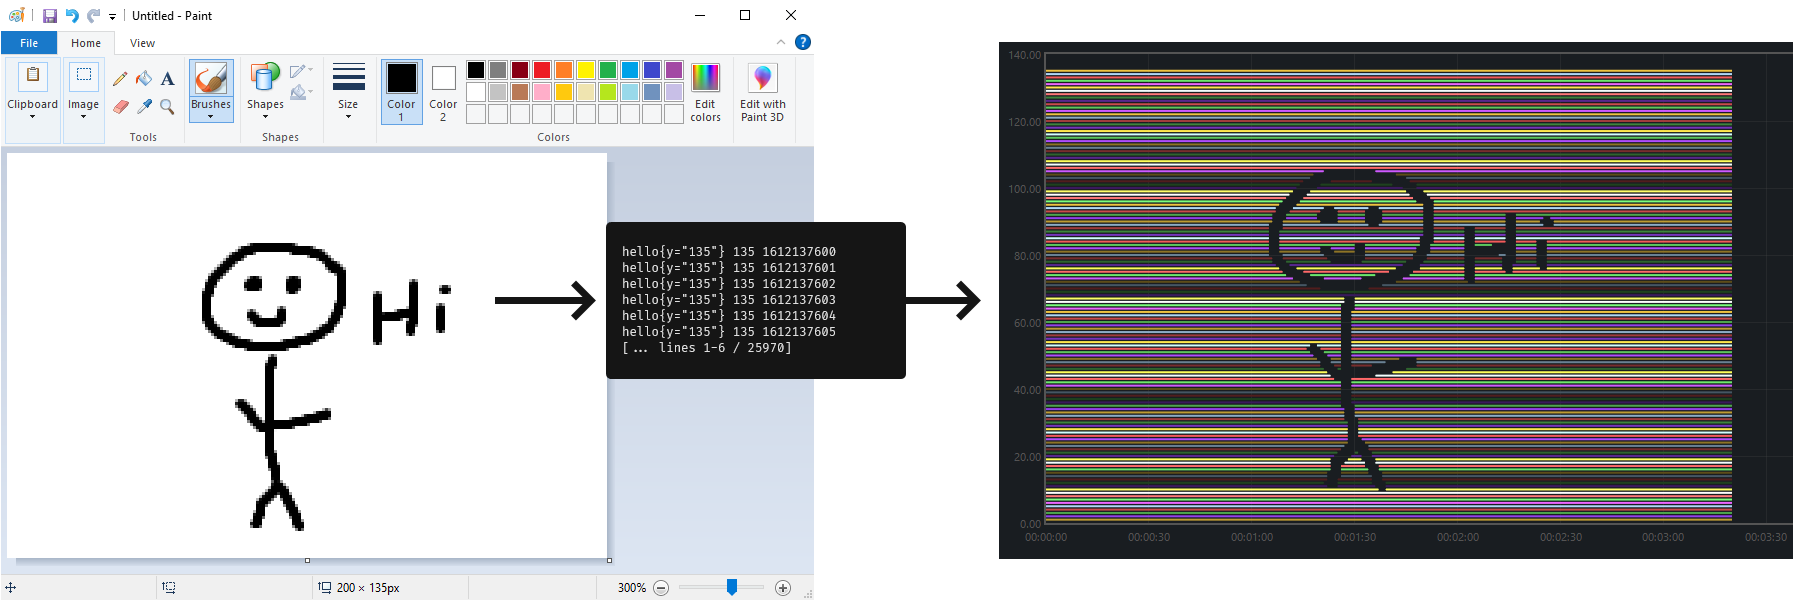
Task: Pick the red color swatch
Action: pyautogui.click(x=542, y=70)
